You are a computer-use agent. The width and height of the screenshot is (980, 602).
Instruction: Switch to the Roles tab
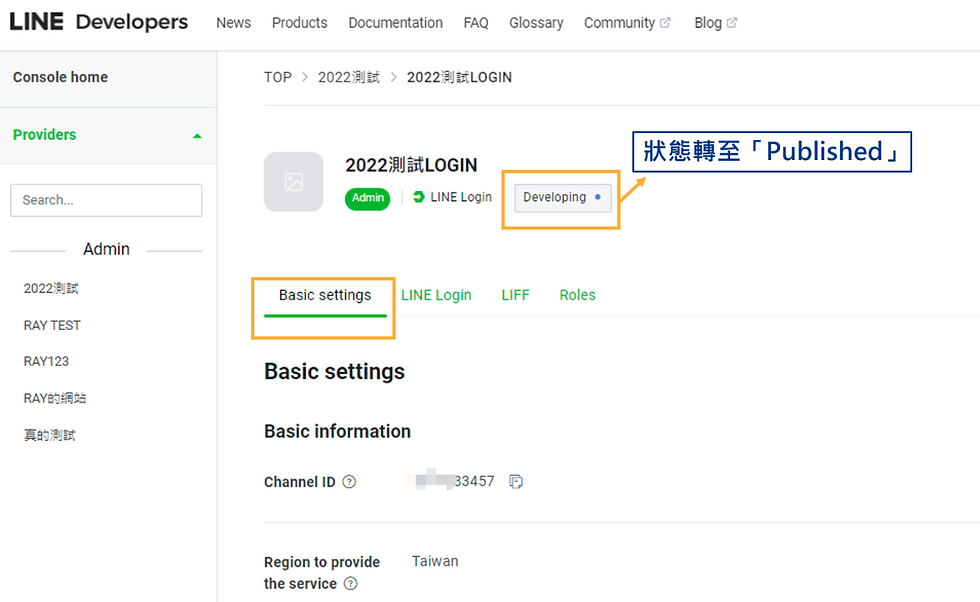click(578, 295)
